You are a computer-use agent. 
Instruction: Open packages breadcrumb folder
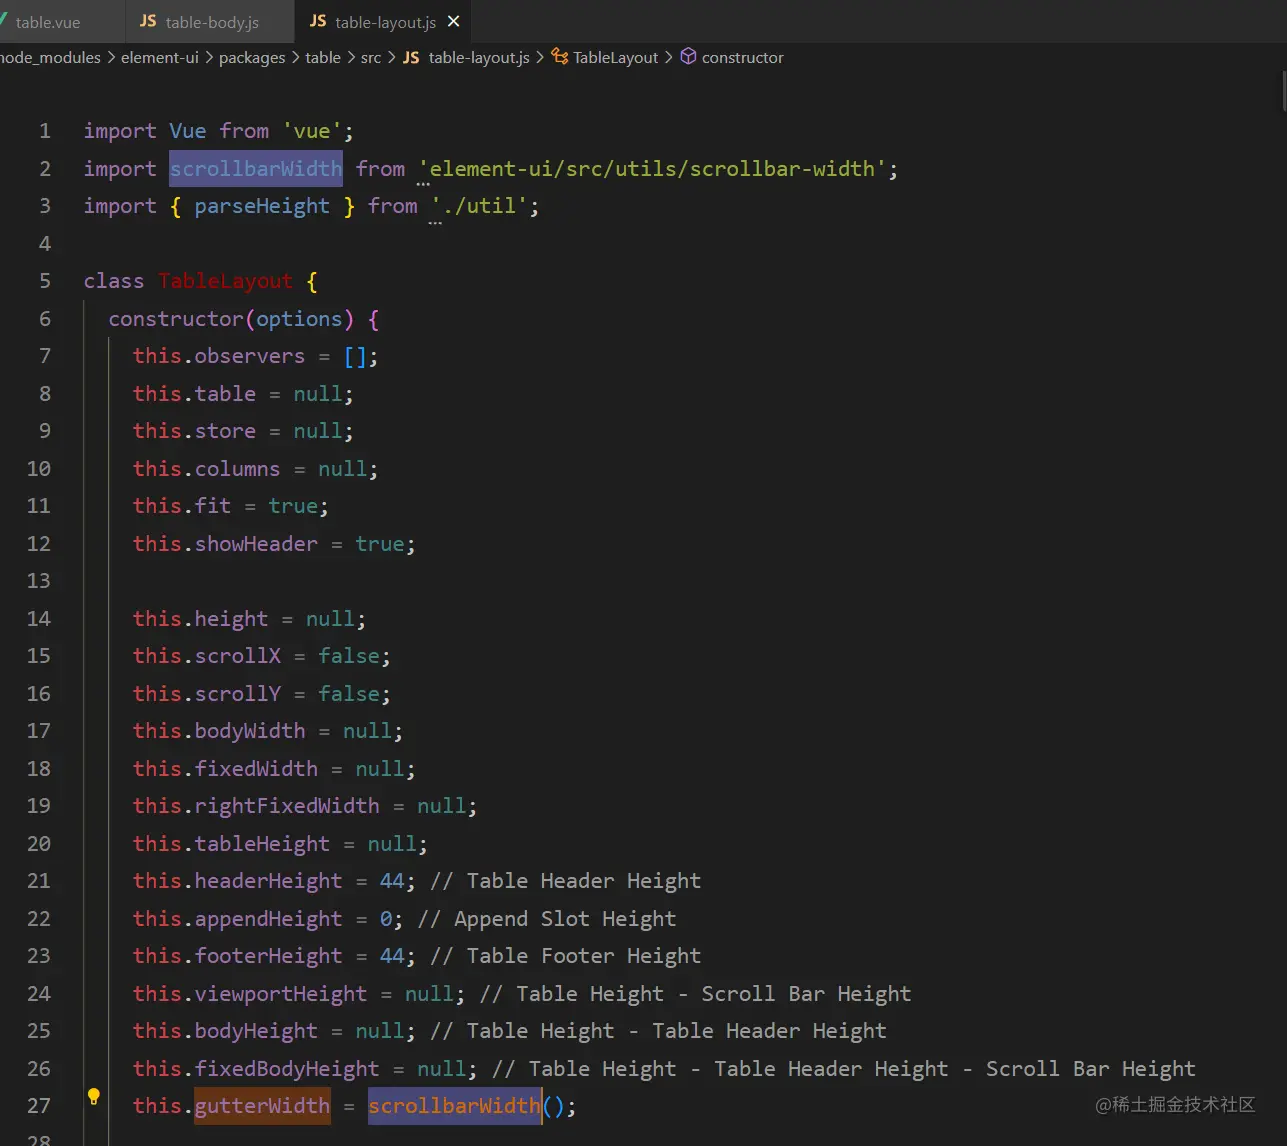[252, 58]
